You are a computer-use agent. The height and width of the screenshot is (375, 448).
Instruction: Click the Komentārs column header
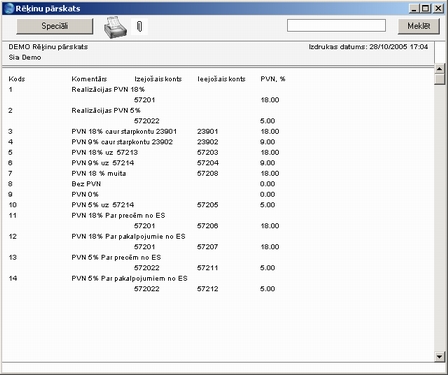(89, 79)
